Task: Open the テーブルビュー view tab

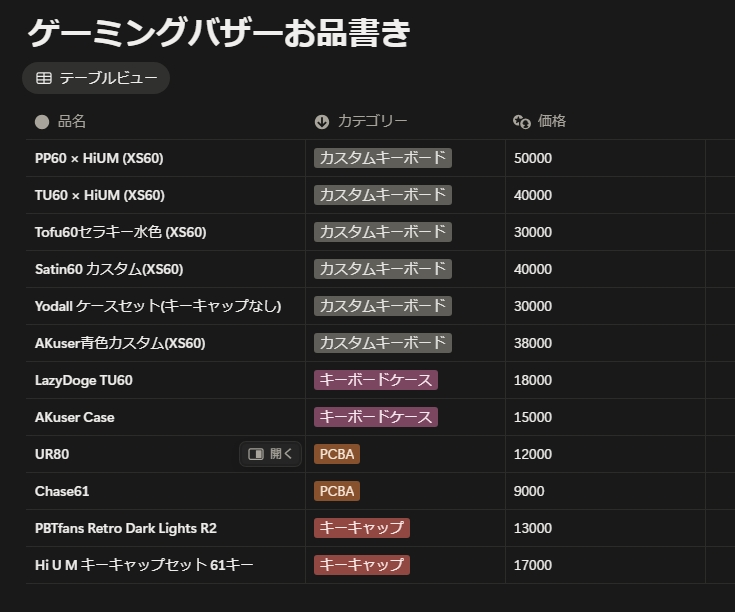Action: pyautogui.click(x=96, y=78)
